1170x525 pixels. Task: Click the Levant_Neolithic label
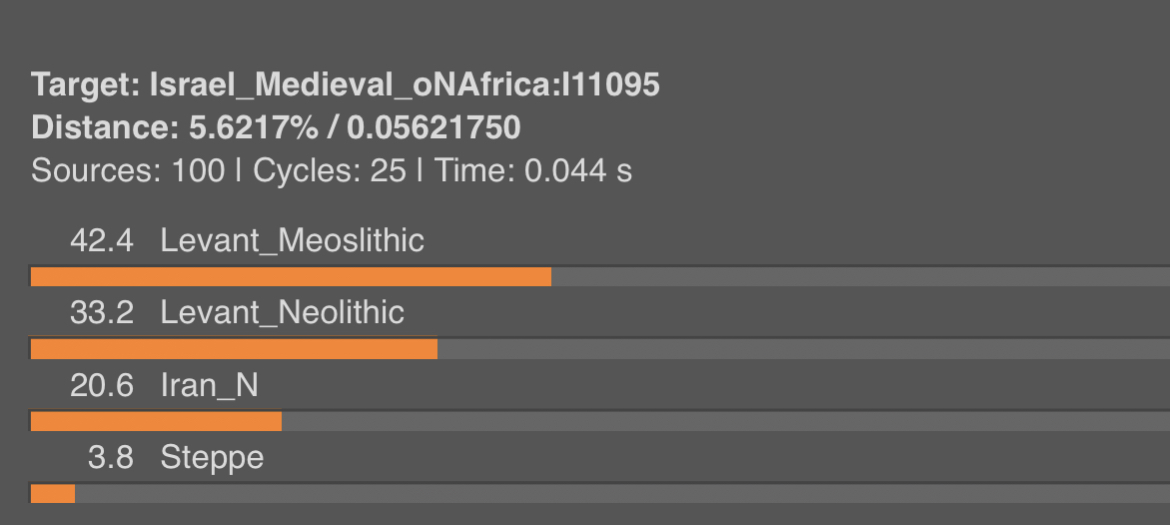click(282, 312)
